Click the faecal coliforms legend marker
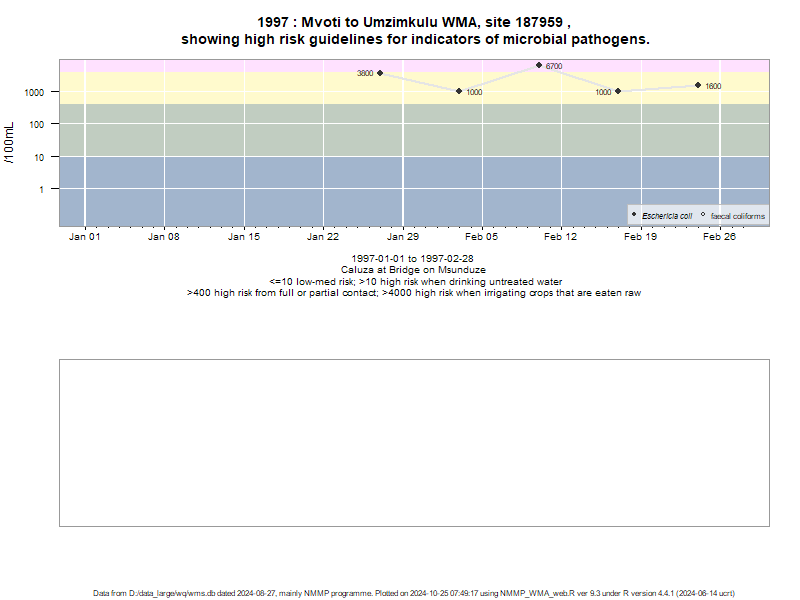This screenshot has height=600, width=800. [x=703, y=214]
